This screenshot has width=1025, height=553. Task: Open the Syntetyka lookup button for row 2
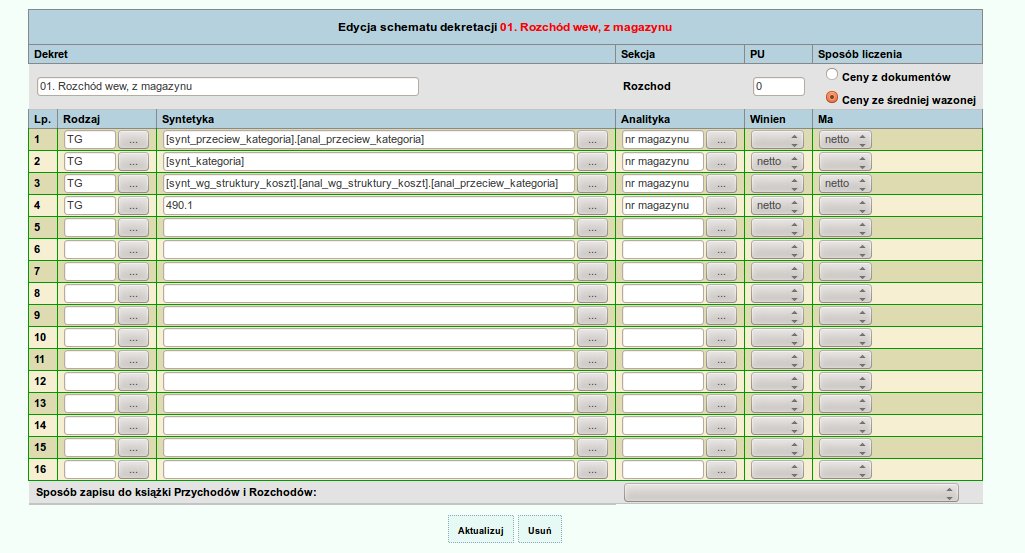tap(592, 162)
